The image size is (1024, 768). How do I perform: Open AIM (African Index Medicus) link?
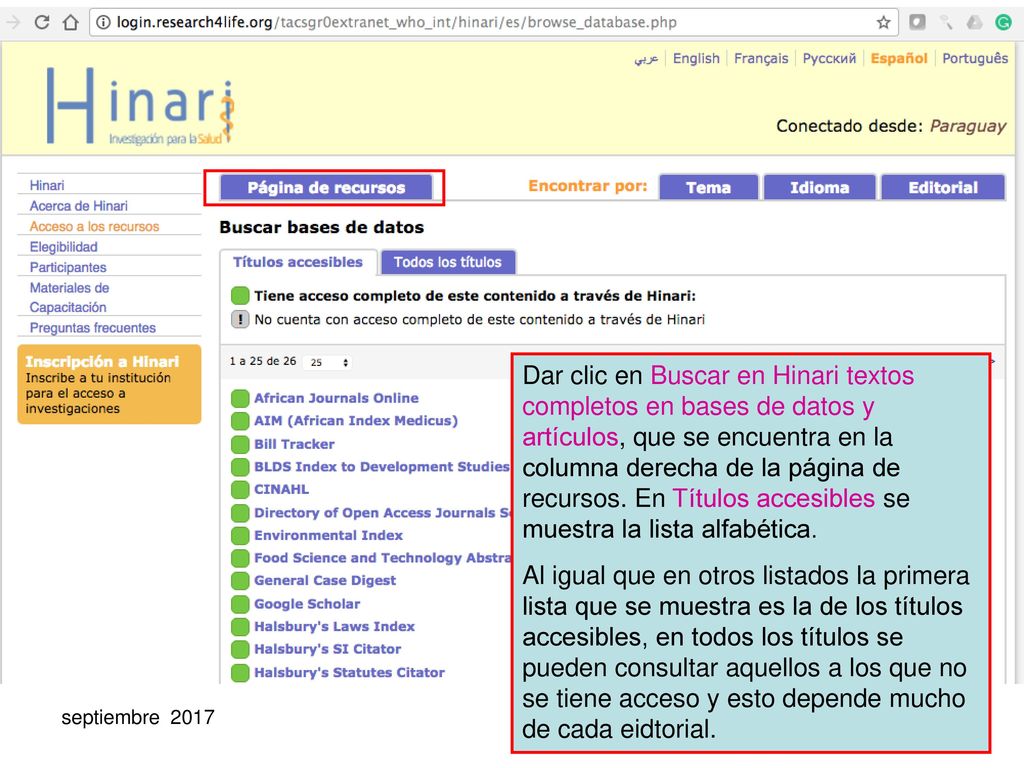[356, 421]
